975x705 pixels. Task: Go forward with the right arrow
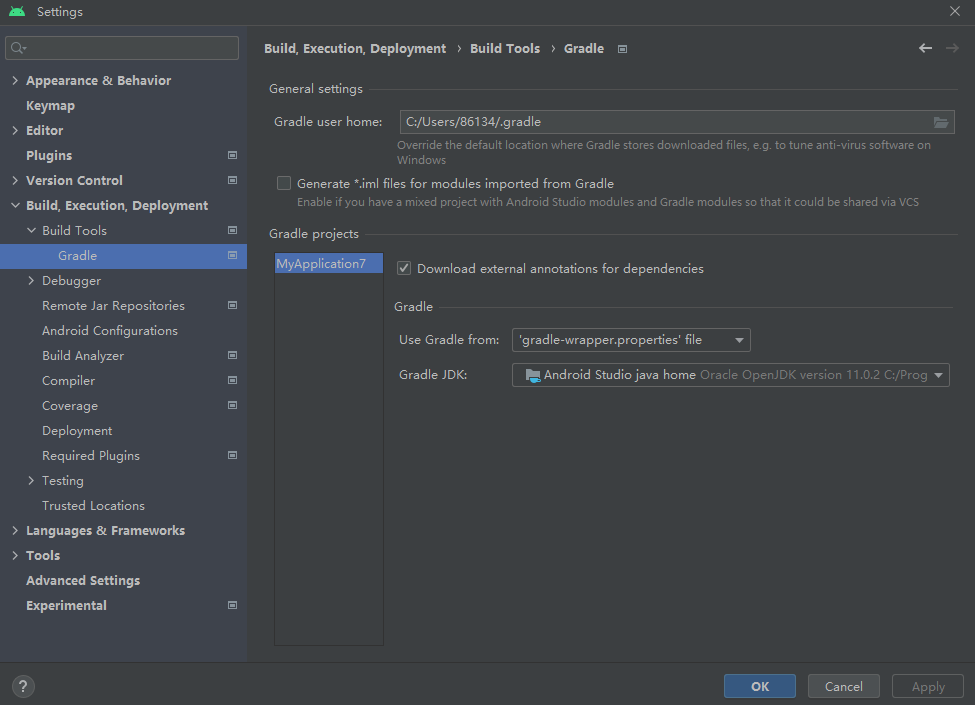coord(952,48)
